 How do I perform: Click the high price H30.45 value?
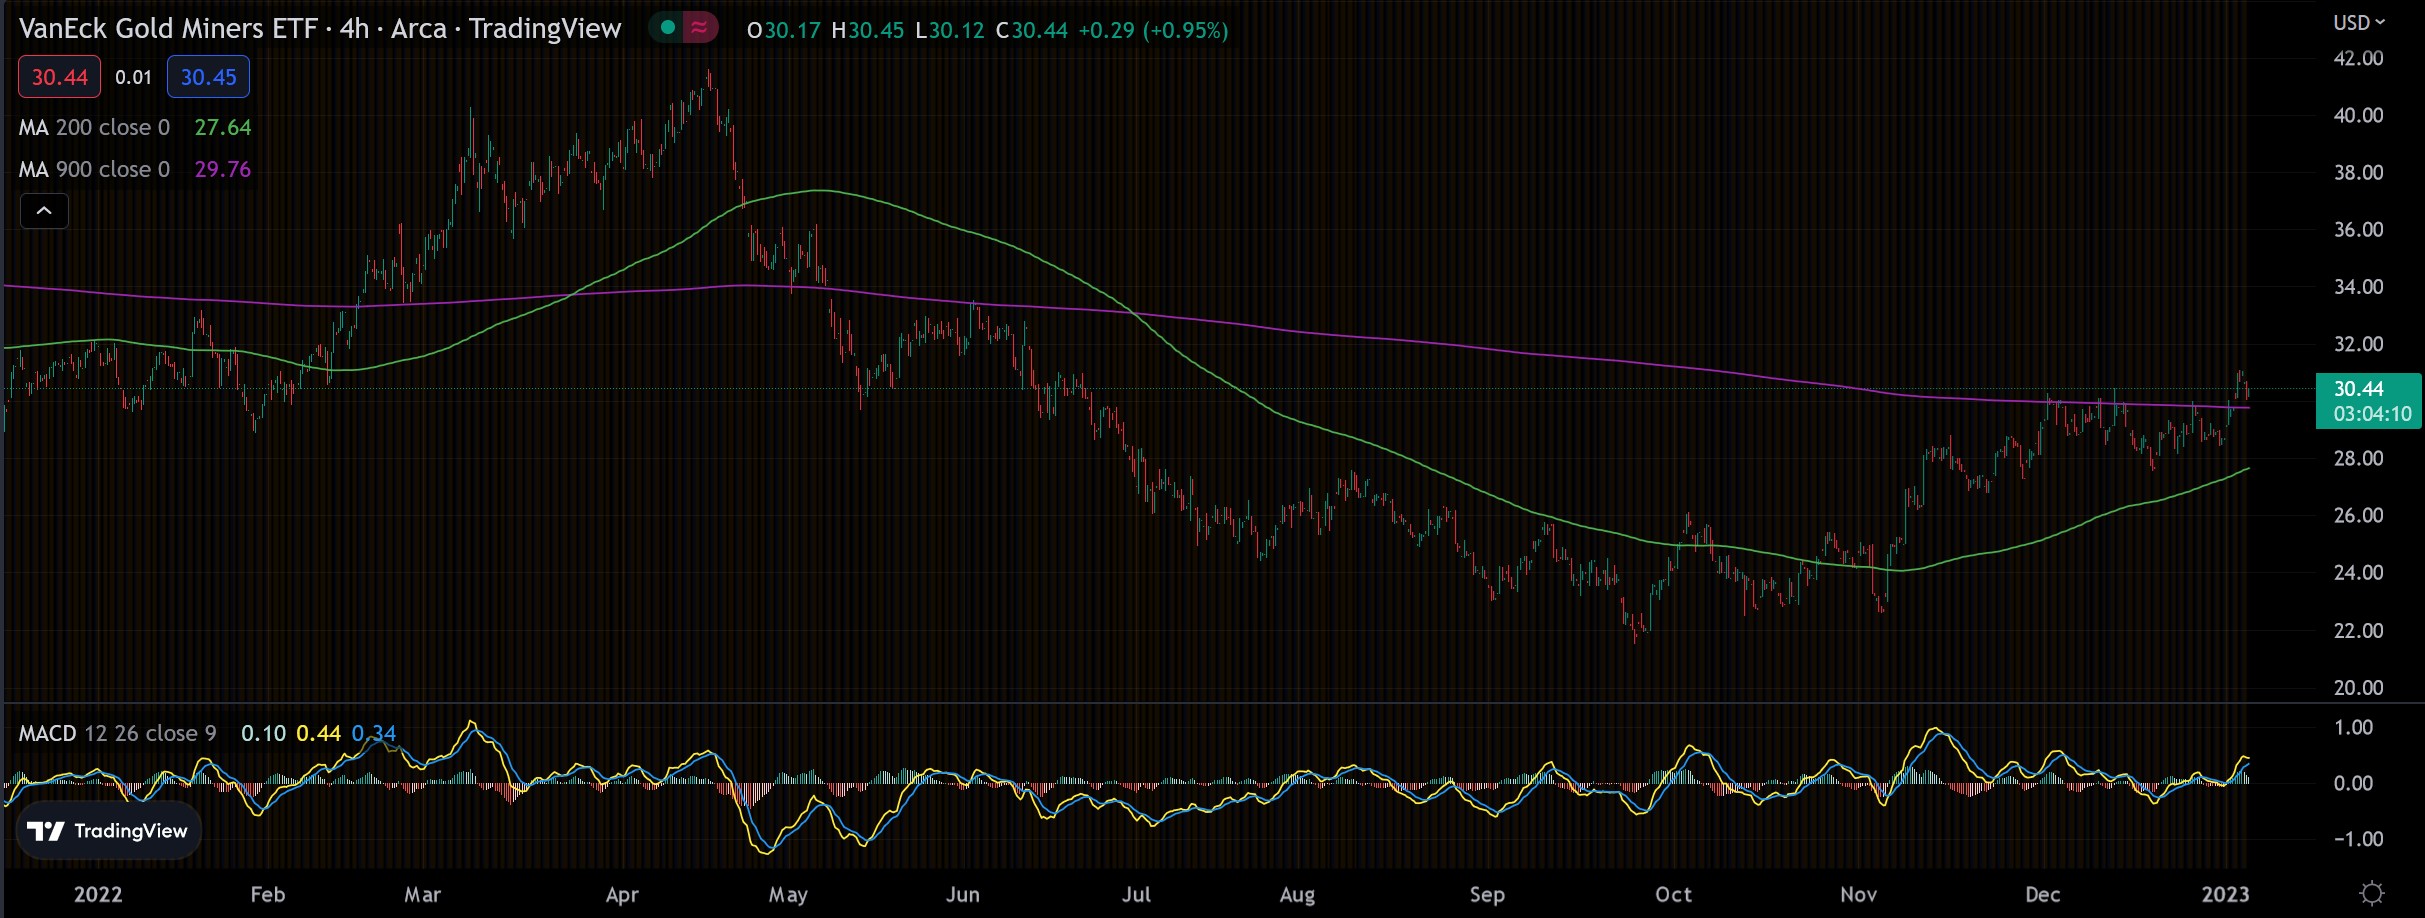coord(868,30)
